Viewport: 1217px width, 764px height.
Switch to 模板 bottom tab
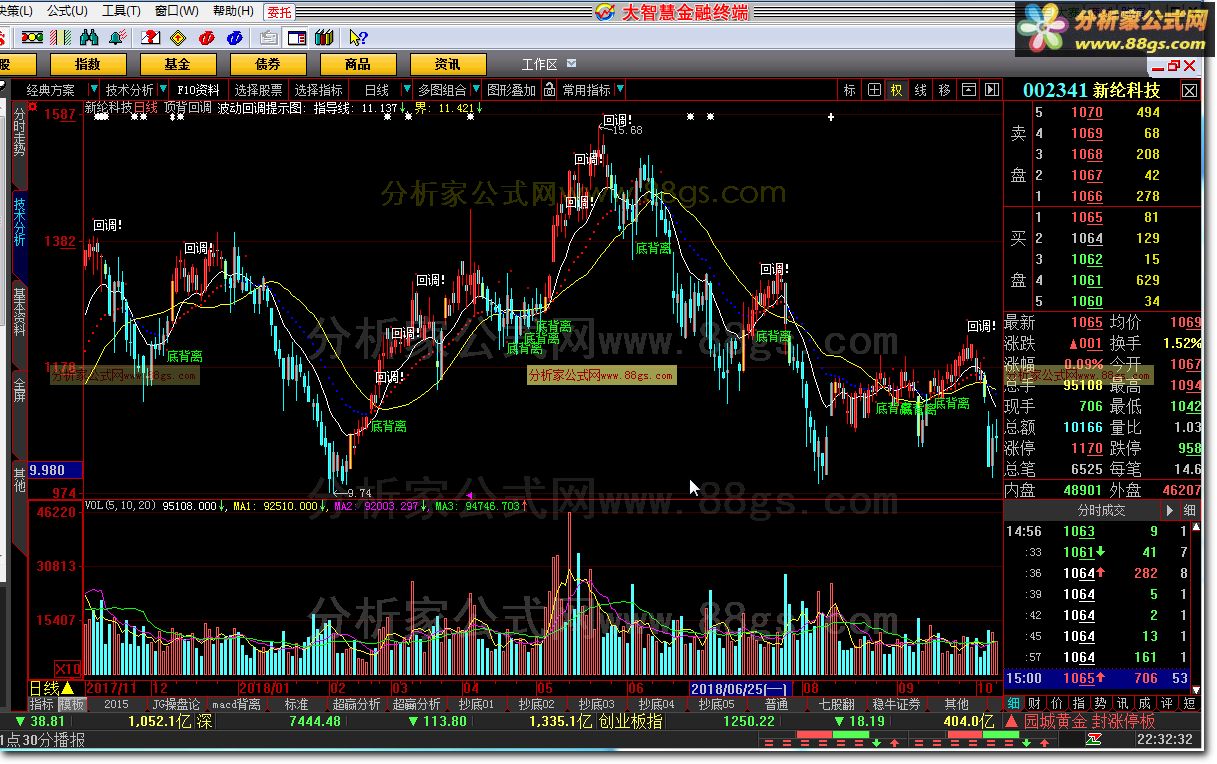(x=71, y=704)
